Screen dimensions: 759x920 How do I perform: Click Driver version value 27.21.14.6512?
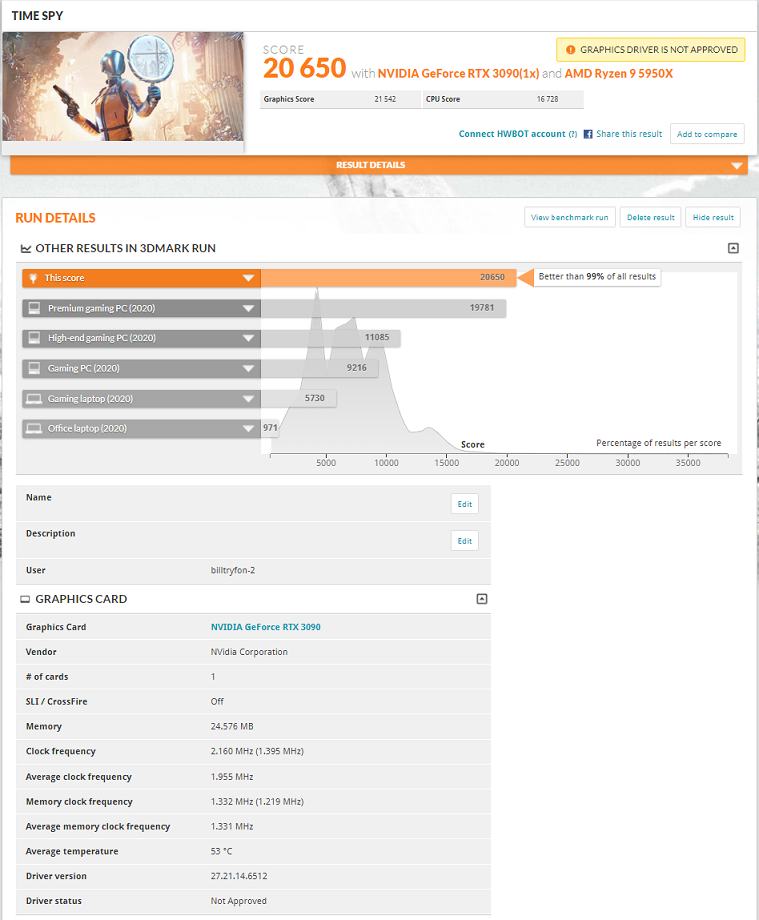239,876
